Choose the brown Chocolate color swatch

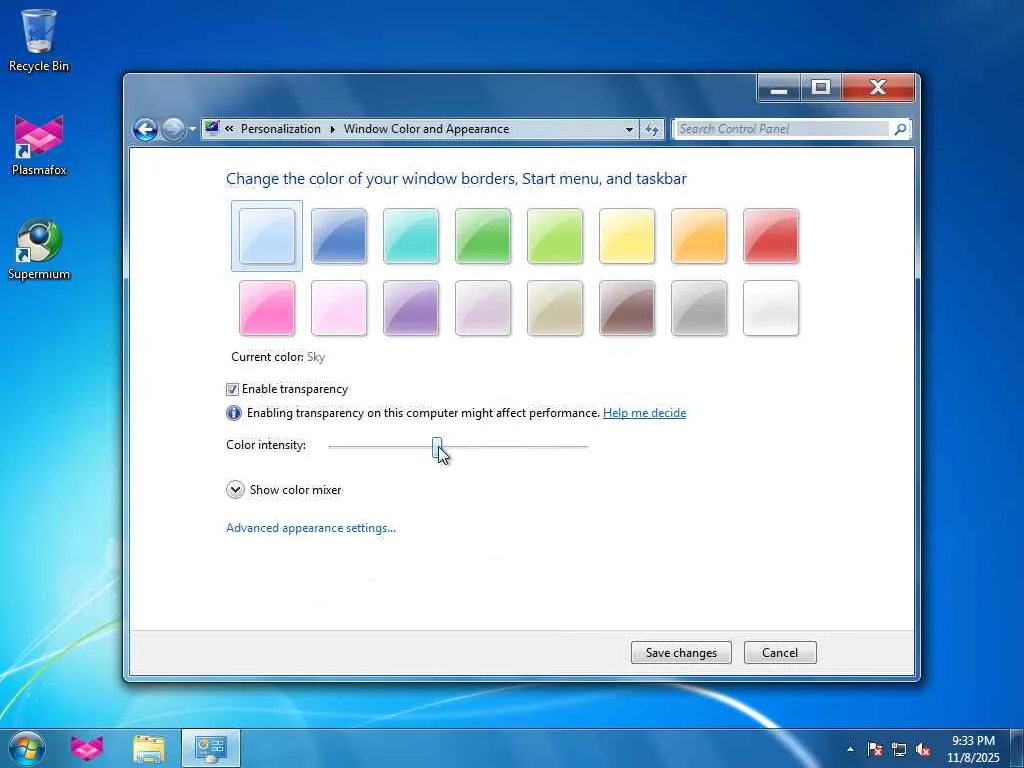coord(627,308)
